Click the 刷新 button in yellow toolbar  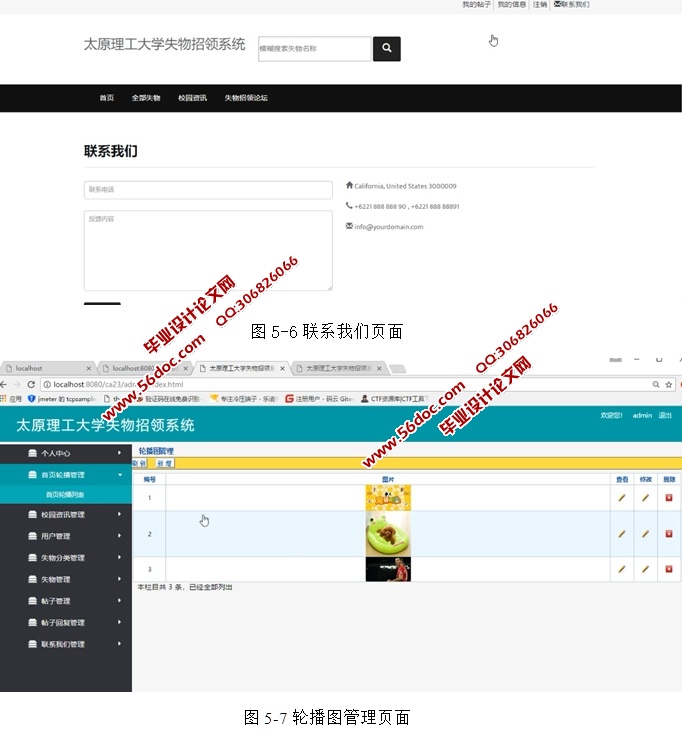[x=140, y=463]
